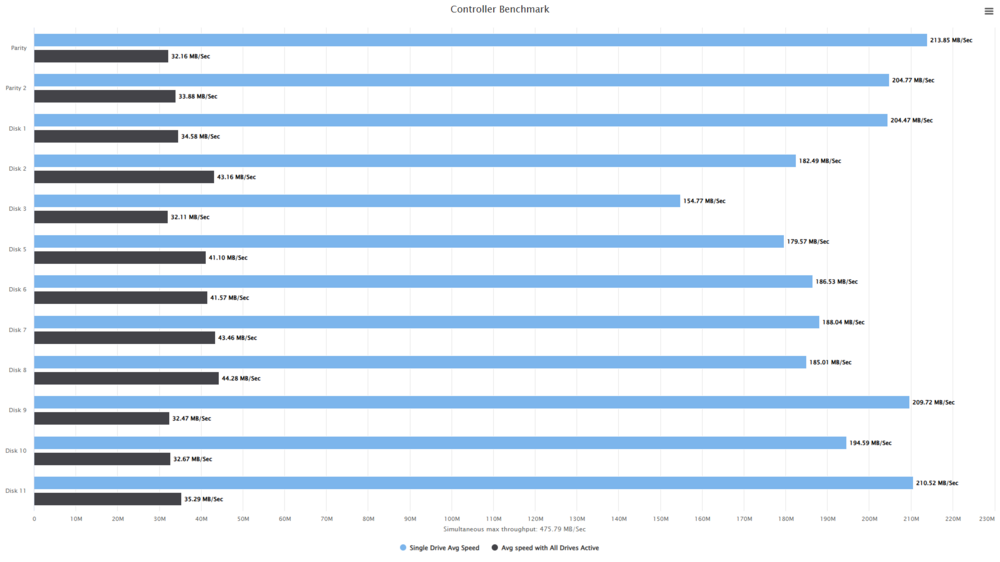Select the Parity 2 33.88 MB/Sec dark bar
The height and width of the screenshot is (562, 1000).
tap(105, 96)
